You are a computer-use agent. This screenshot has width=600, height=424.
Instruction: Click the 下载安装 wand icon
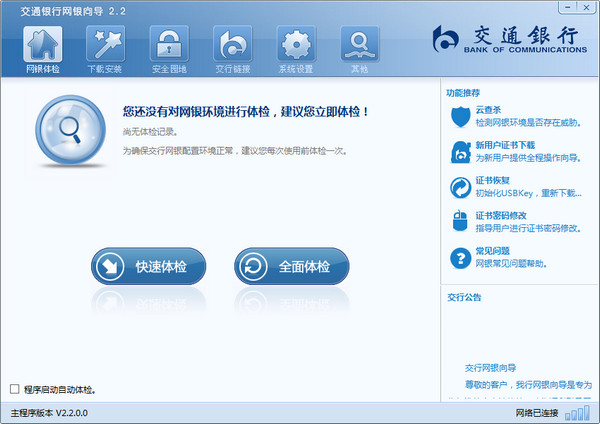(x=105, y=44)
